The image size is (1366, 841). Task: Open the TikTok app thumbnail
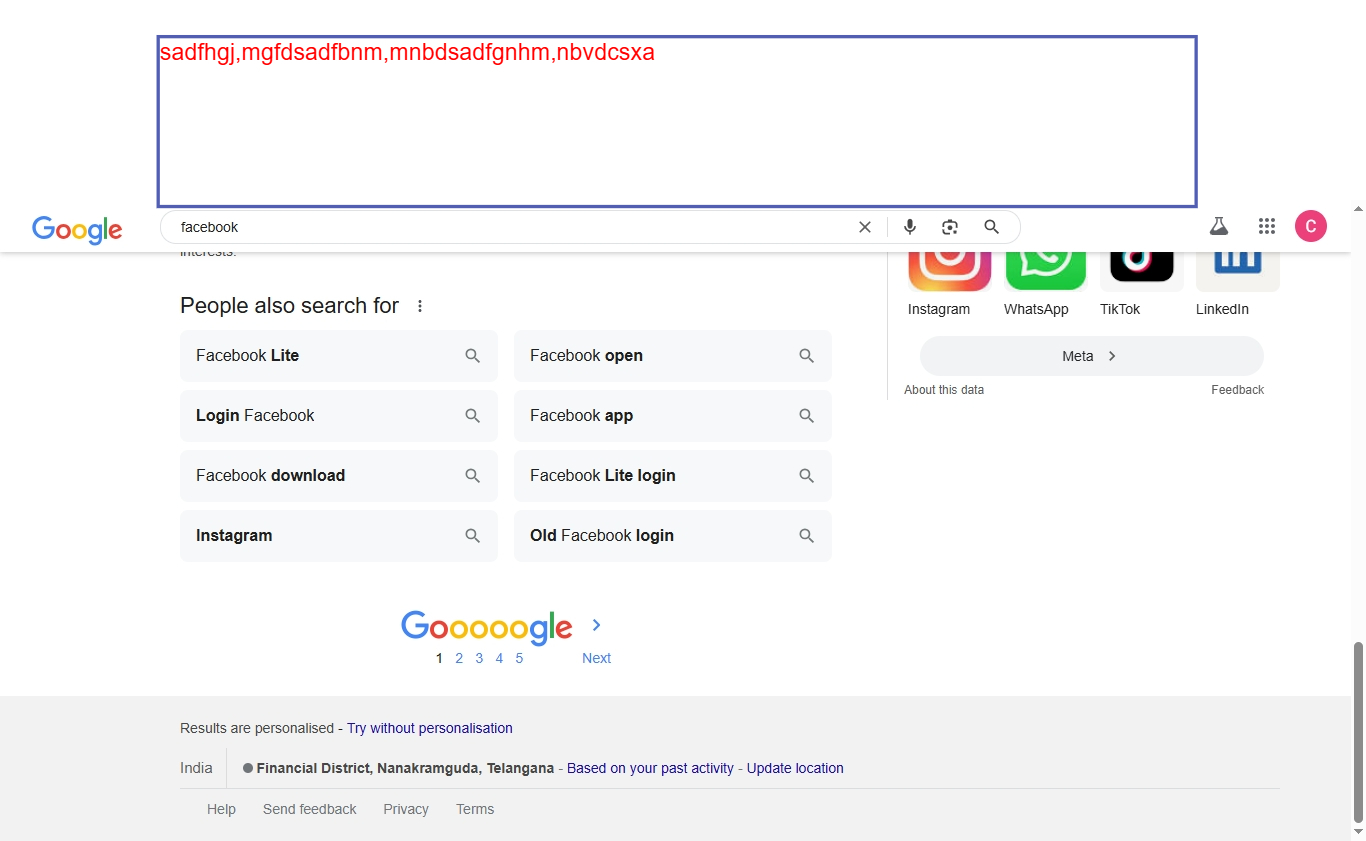[1142, 270]
